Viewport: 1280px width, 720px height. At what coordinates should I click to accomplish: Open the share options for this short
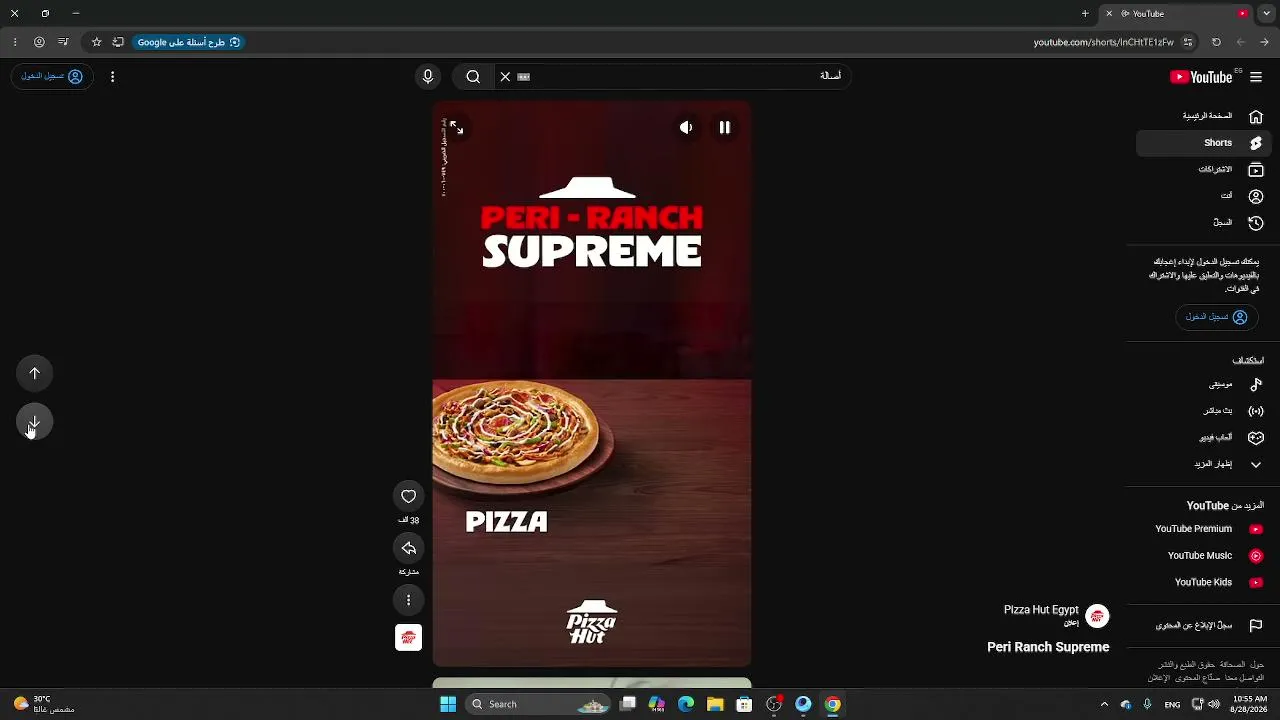[408, 548]
